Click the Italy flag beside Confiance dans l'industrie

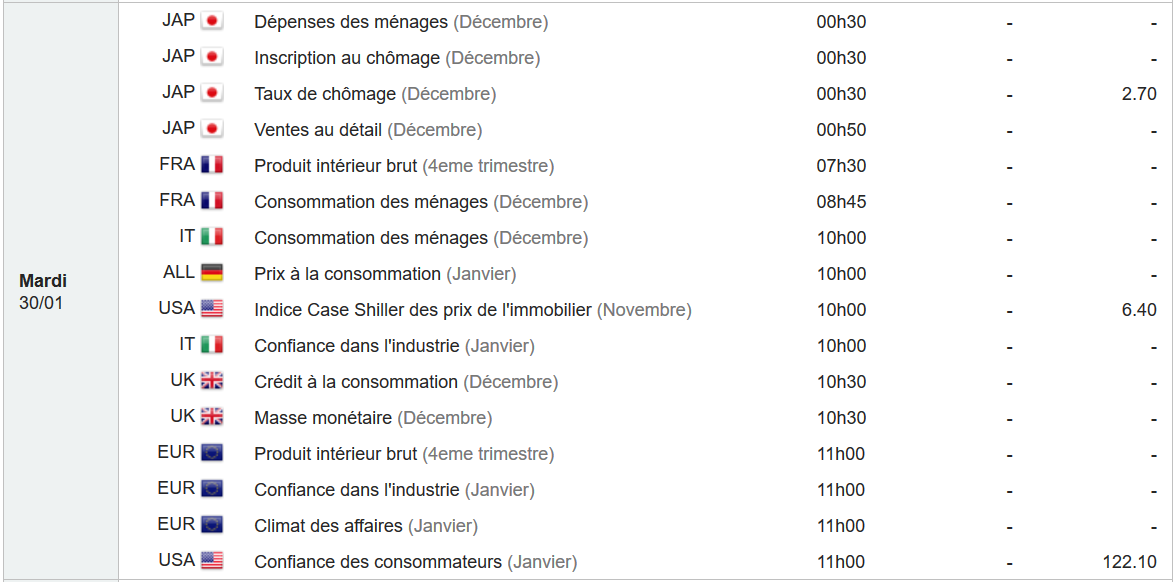tap(212, 345)
